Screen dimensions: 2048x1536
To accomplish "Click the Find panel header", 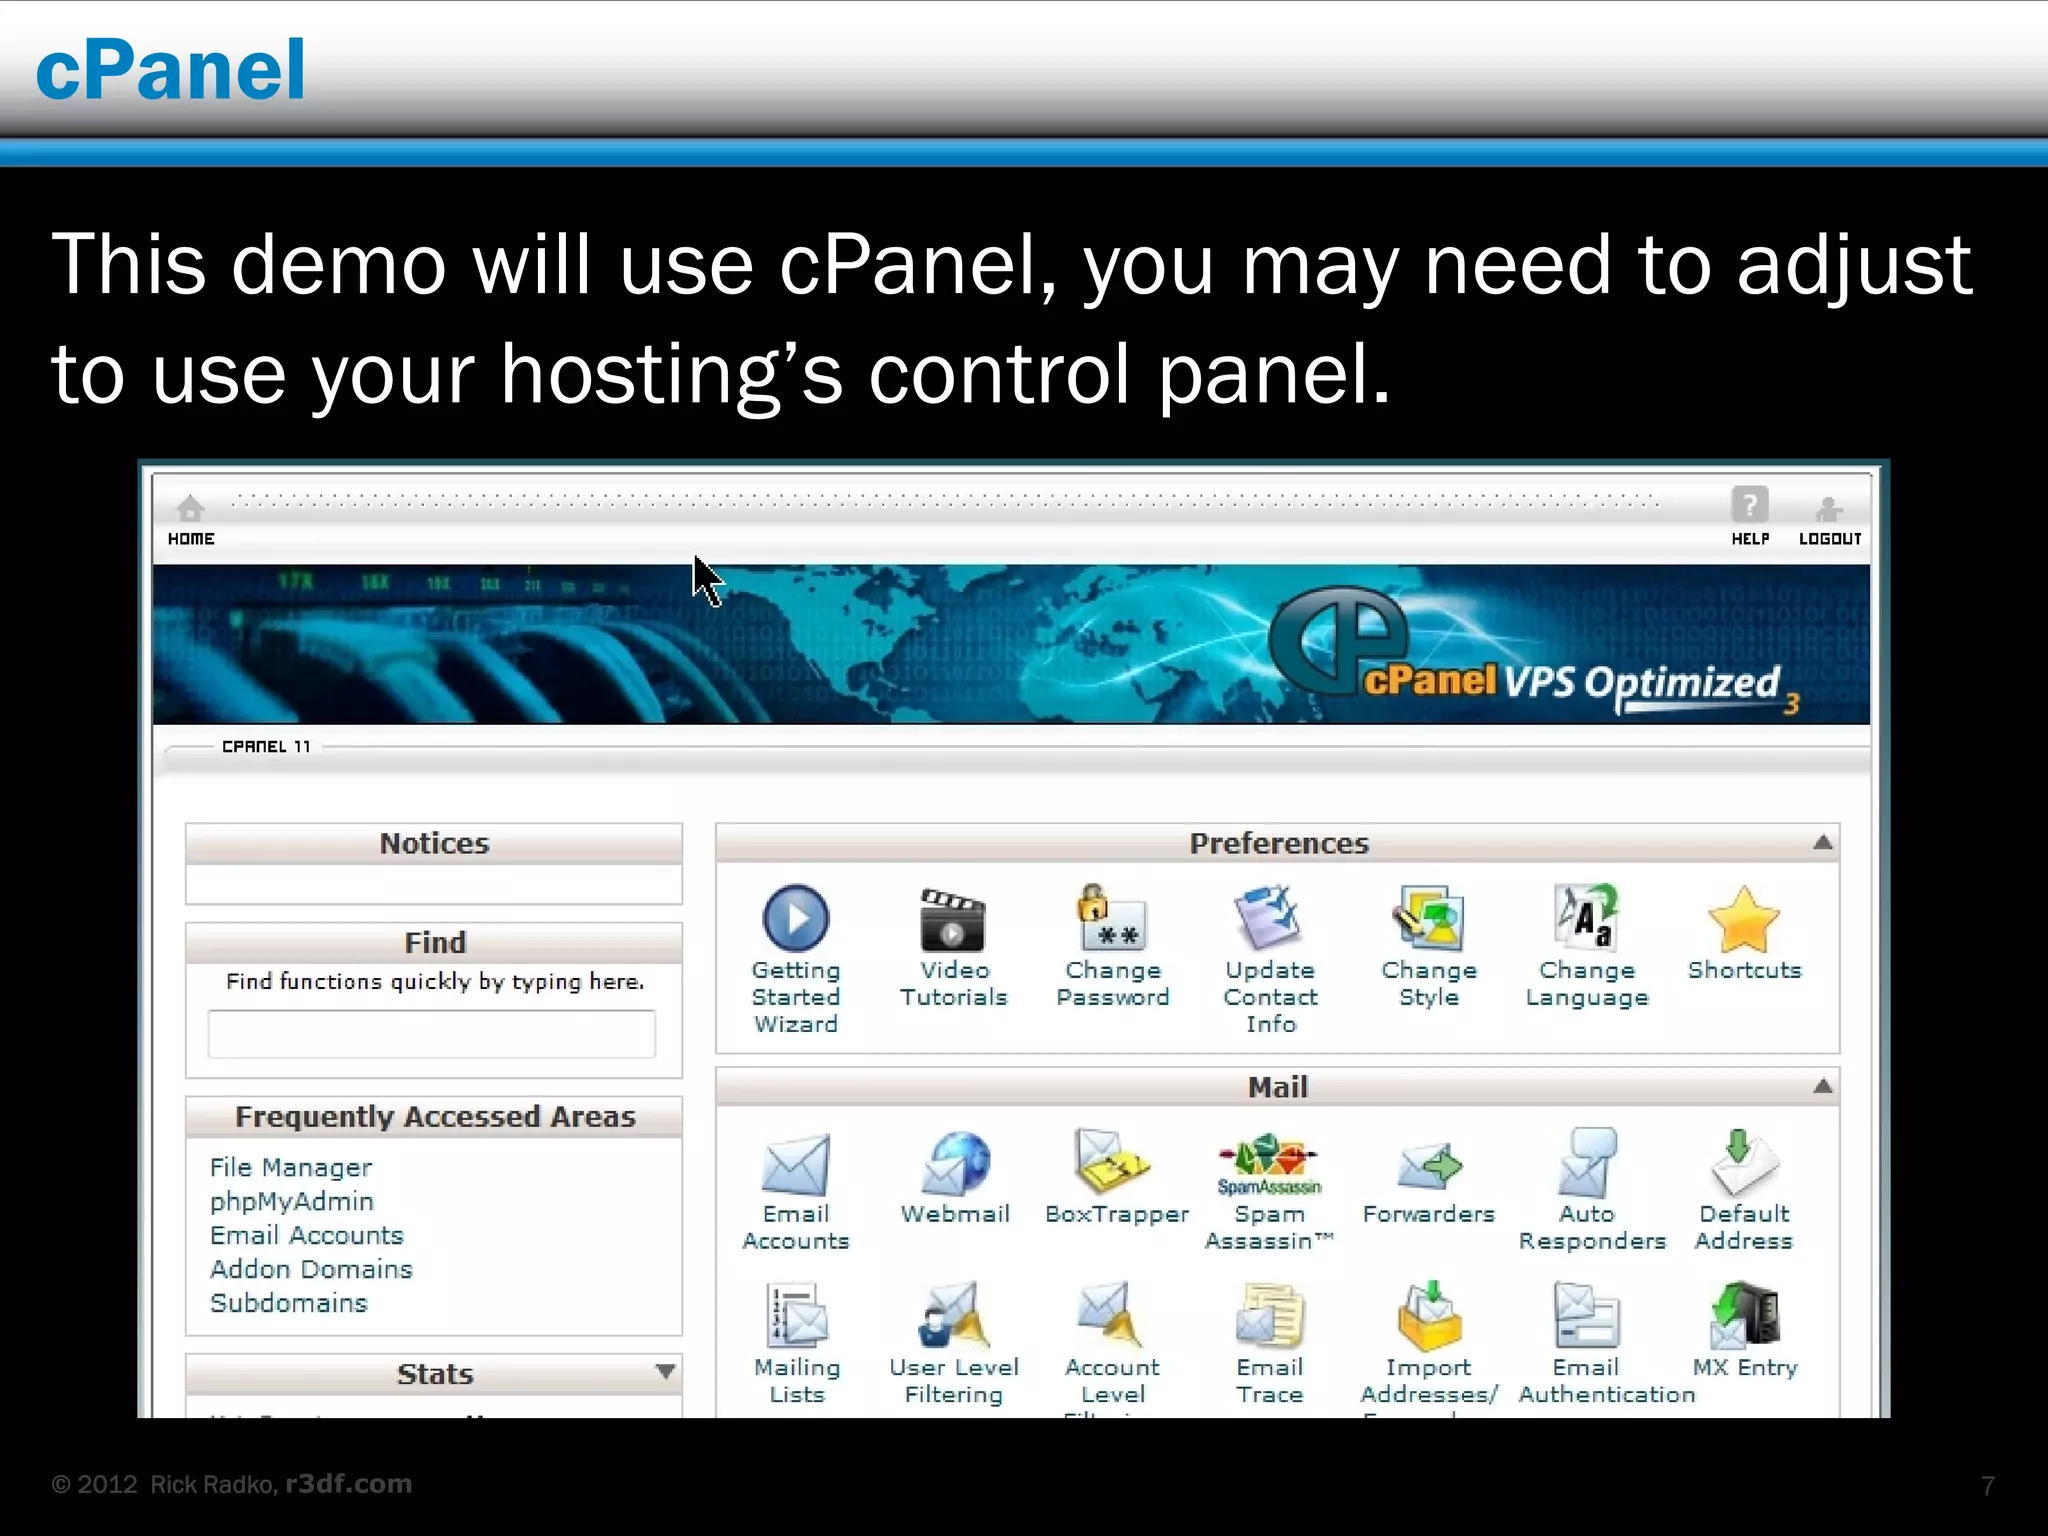I will (x=434, y=942).
